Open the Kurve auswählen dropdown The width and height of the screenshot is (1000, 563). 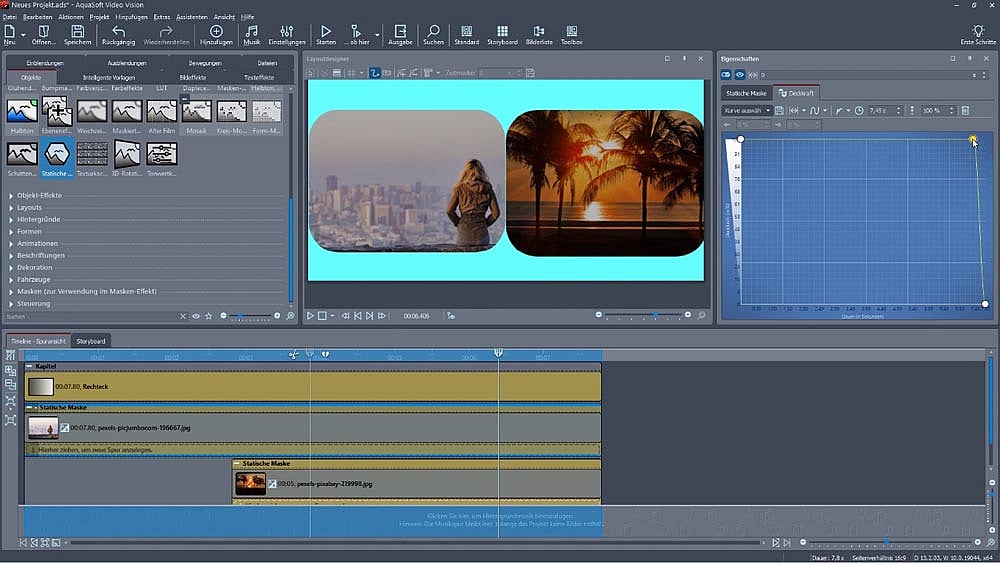point(746,110)
